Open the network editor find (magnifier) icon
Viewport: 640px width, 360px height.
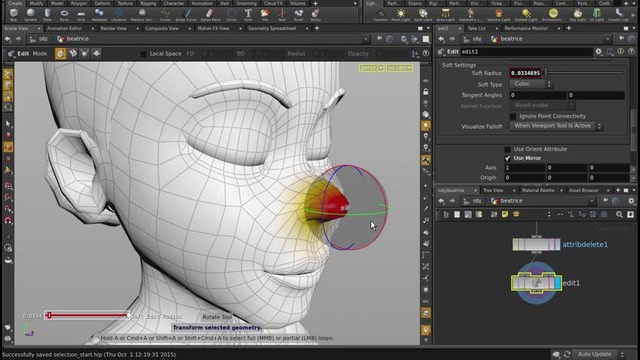click(619, 214)
